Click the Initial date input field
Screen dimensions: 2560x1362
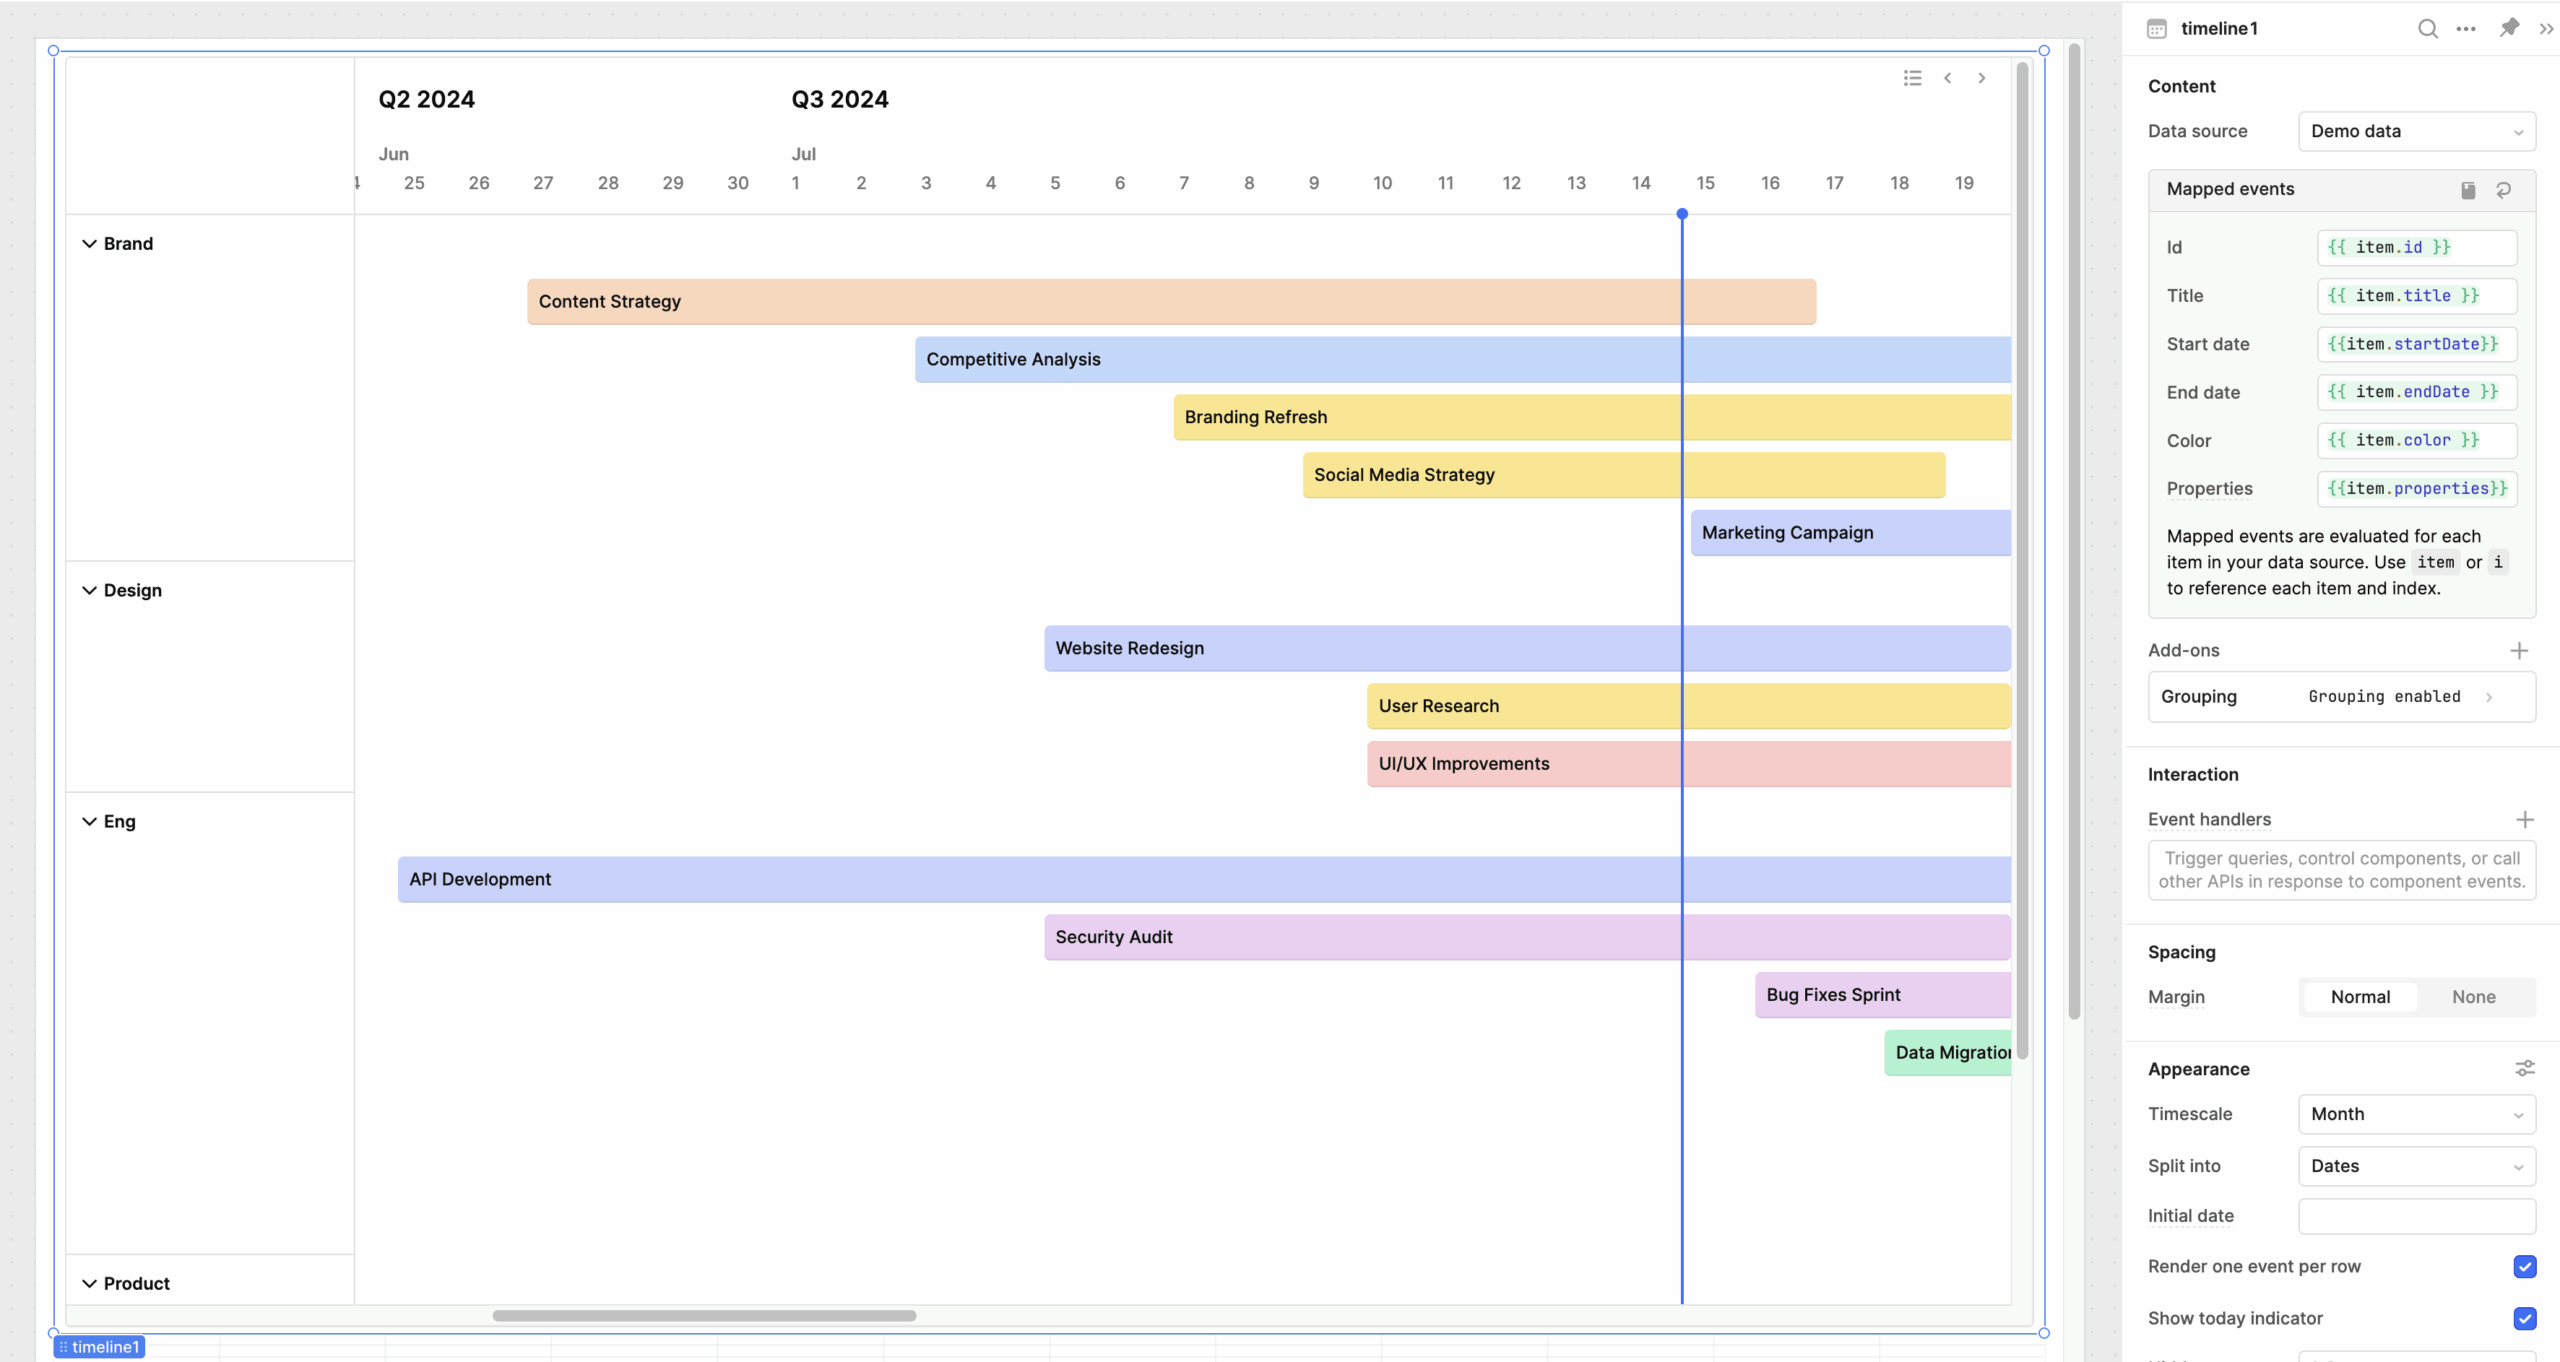click(2416, 1216)
